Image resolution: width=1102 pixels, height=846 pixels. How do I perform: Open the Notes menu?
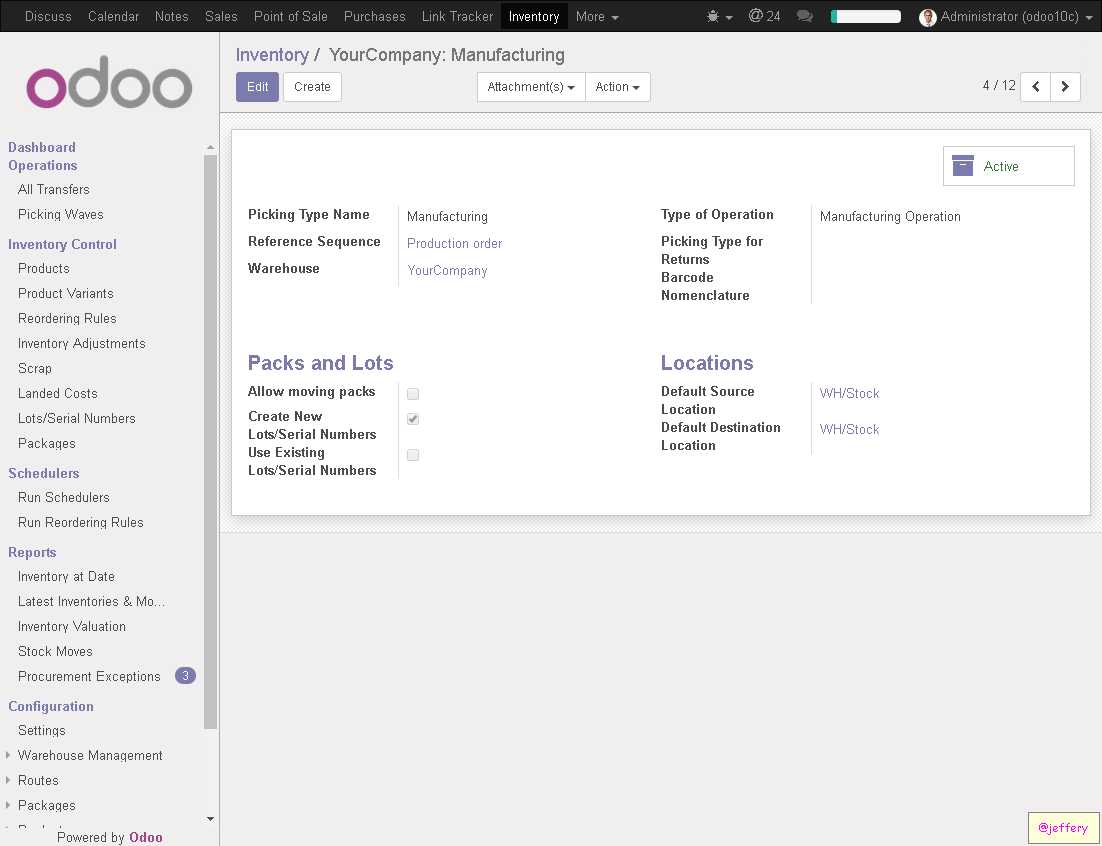click(x=171, y=16)
